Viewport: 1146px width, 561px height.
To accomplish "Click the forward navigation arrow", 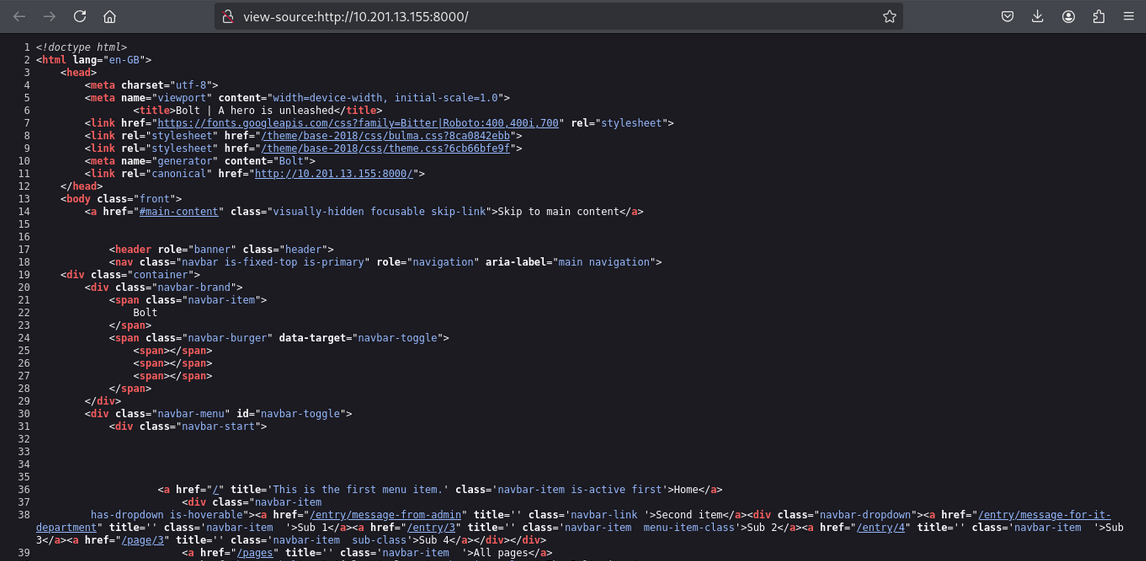I will pyautogui.click(x=49, y=17).
